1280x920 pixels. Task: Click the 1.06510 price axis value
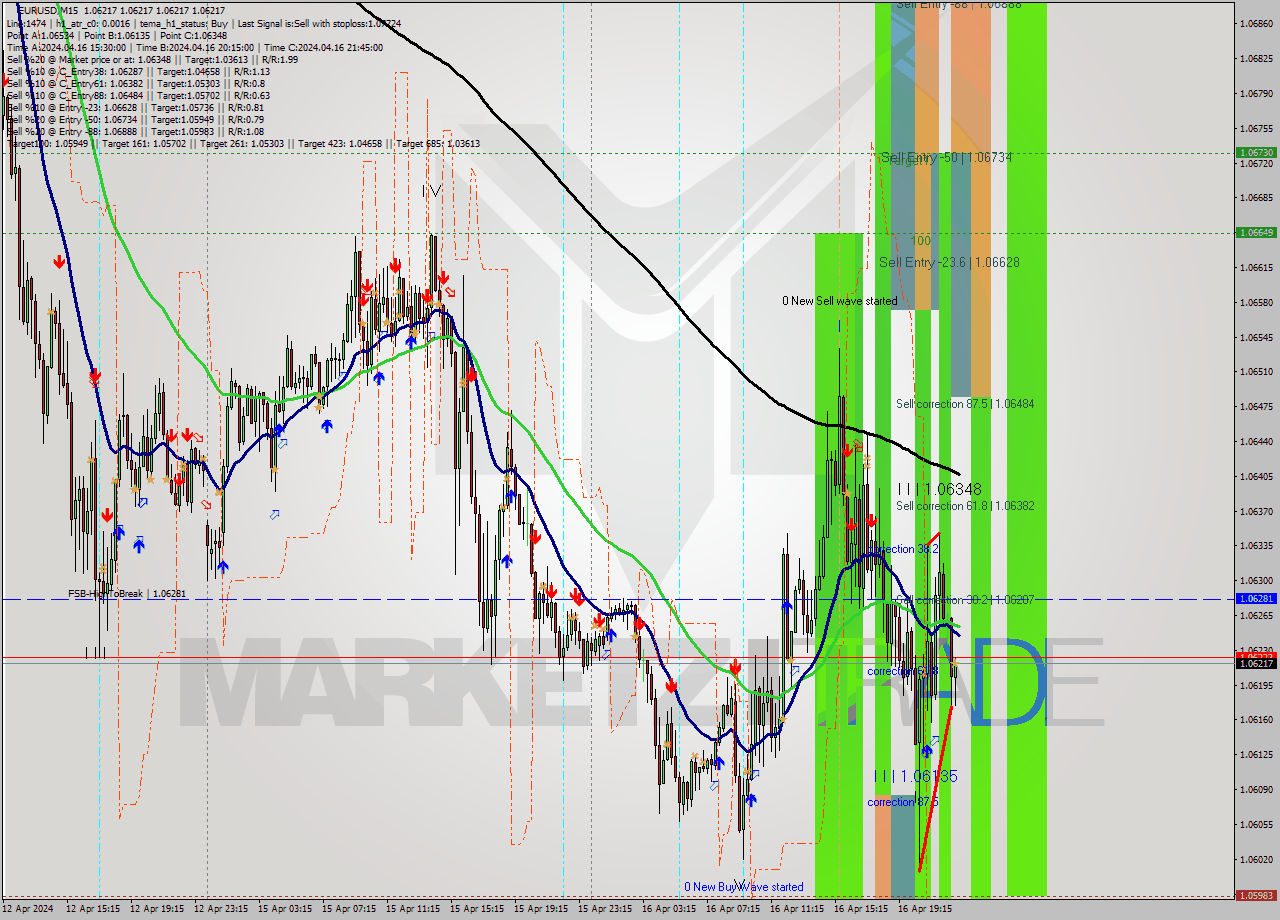point(1256,372)
